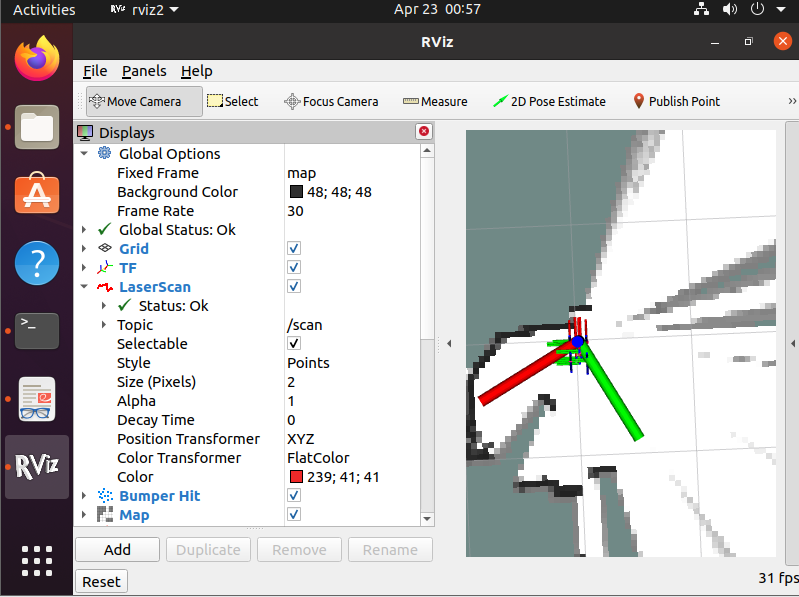Click the LaserScan Status Ok checkmark

pos(125,305)
